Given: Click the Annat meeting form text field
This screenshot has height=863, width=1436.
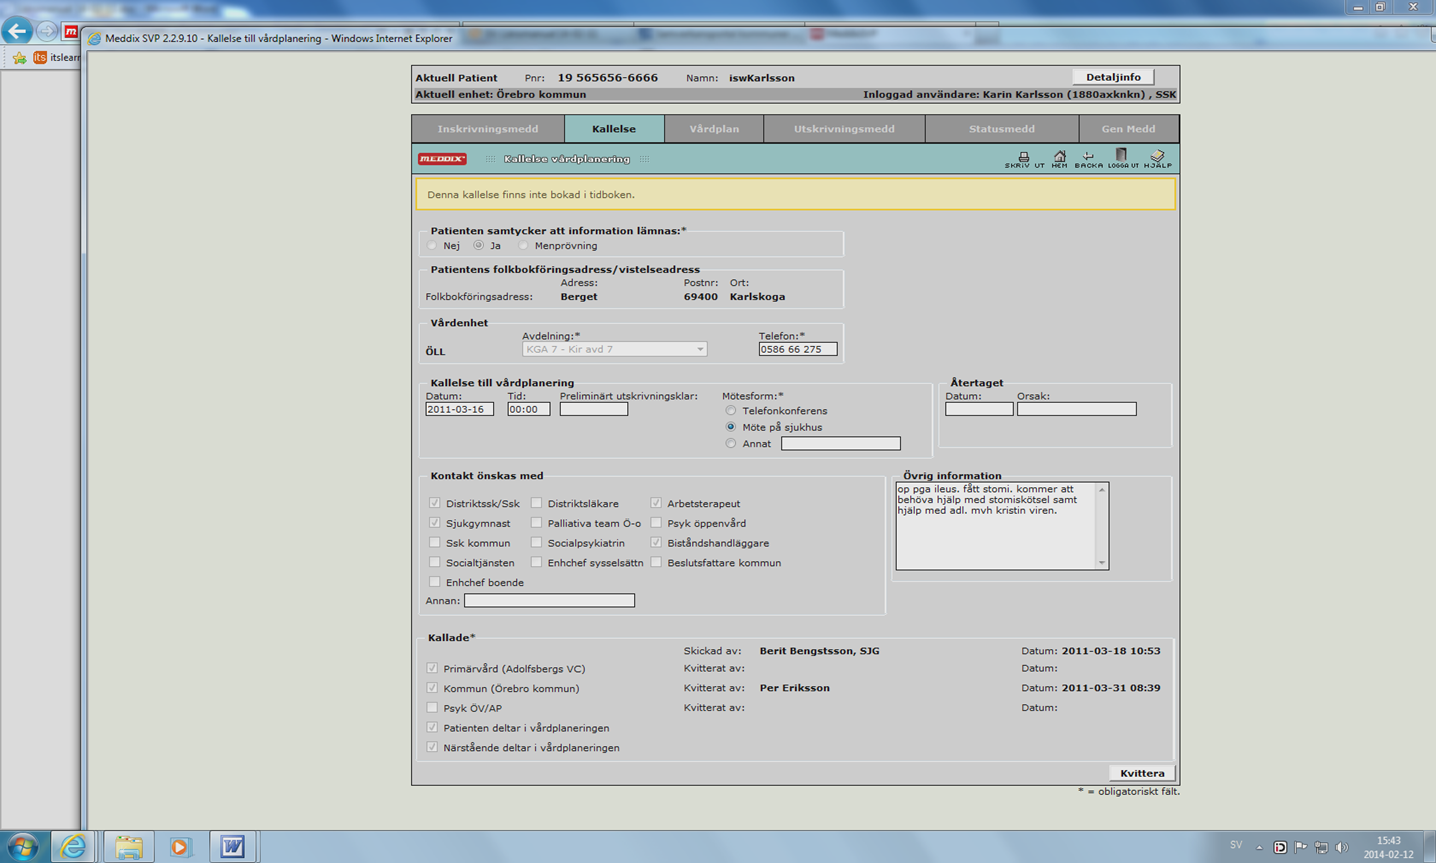Looking at the screenshot, I should 841,444.
